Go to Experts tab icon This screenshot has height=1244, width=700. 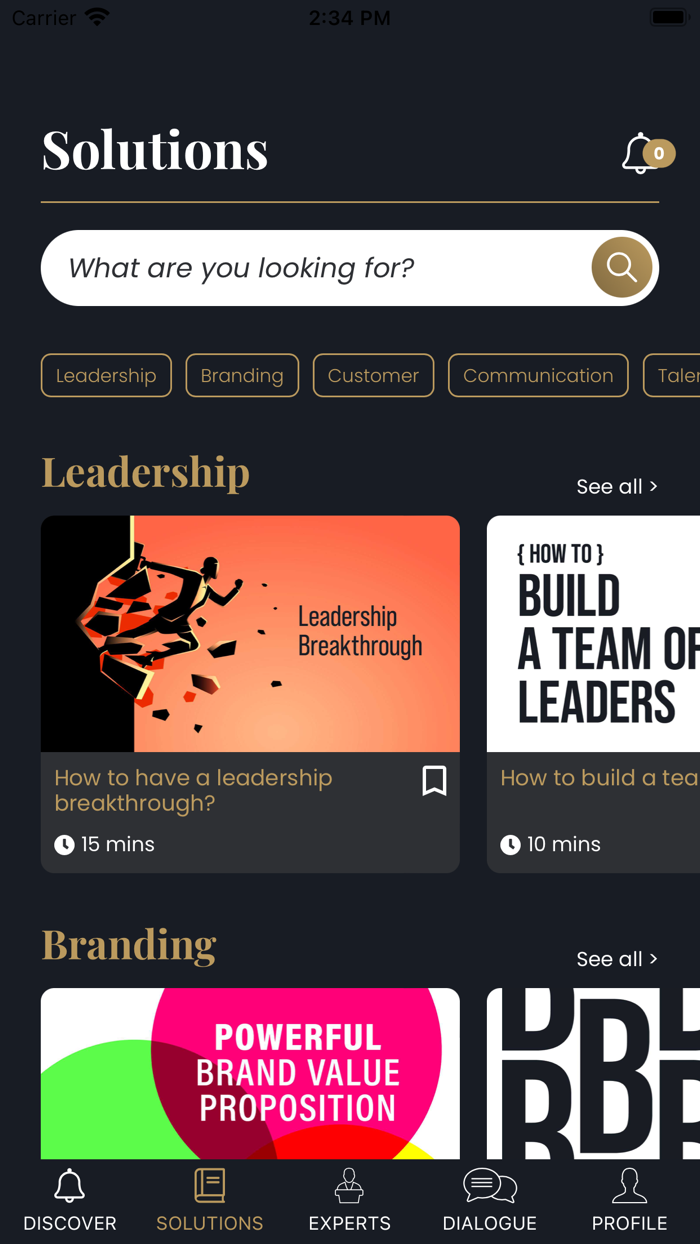coord(349,1185)
